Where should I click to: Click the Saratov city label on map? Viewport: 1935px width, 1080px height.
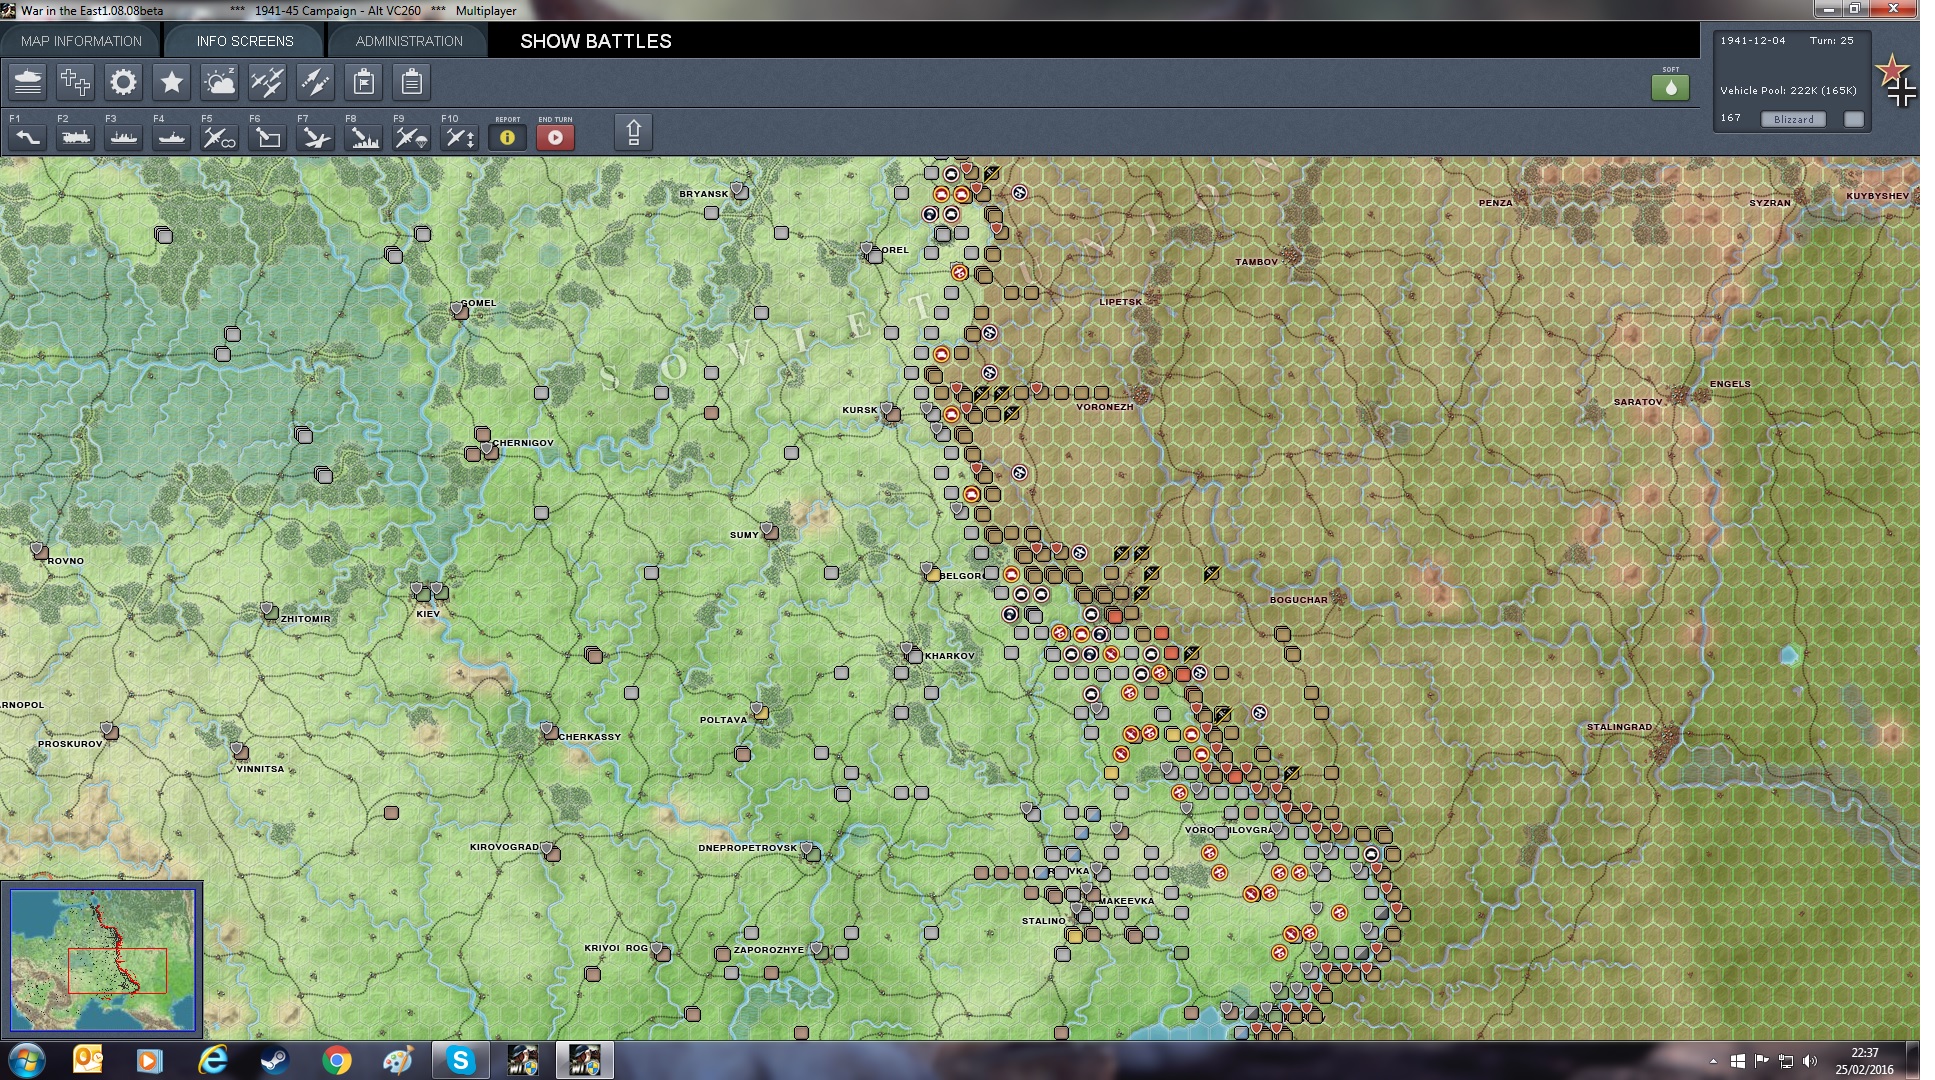(1638, 402)
